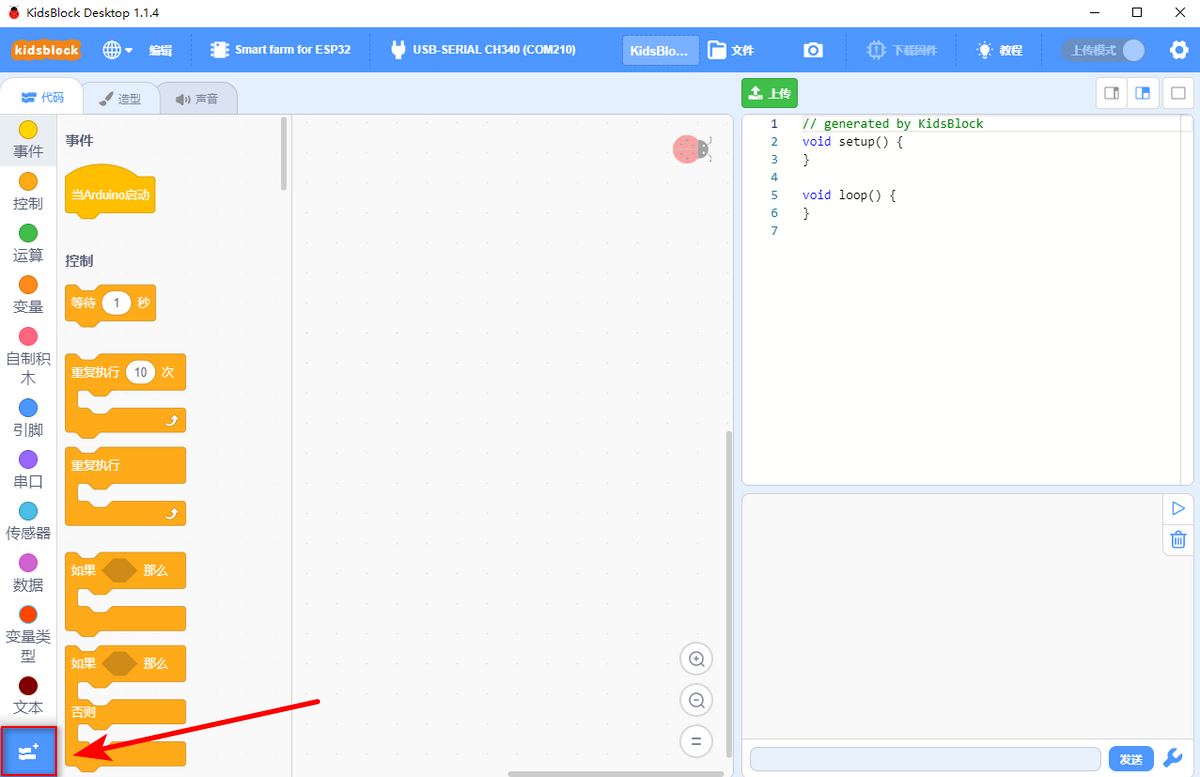The width and height of the screenshot is (1200, 777).
Task: Clear serial output with trash icon
Action: click(1178, 539)
